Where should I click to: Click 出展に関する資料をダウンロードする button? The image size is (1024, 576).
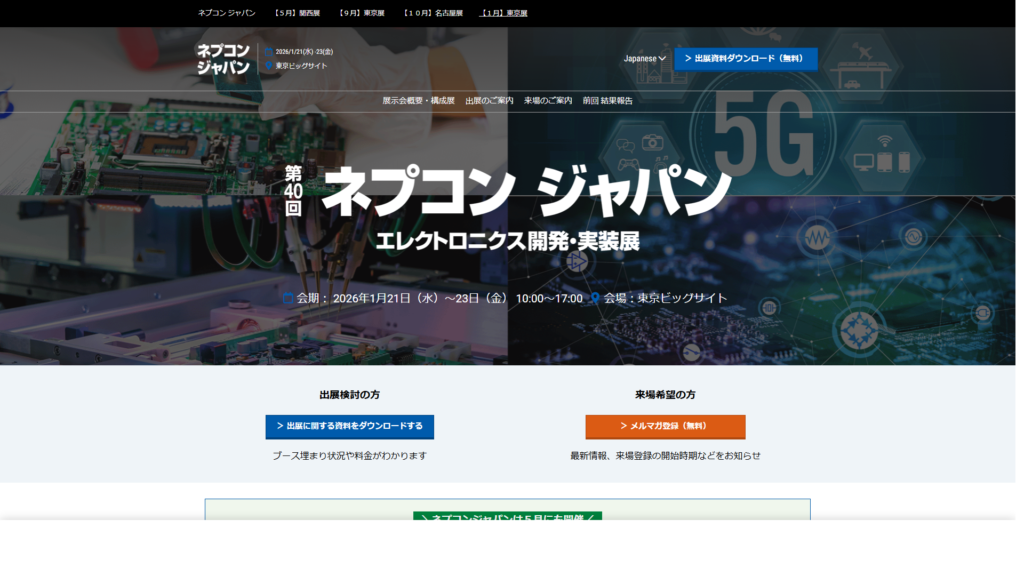(349, 426)
